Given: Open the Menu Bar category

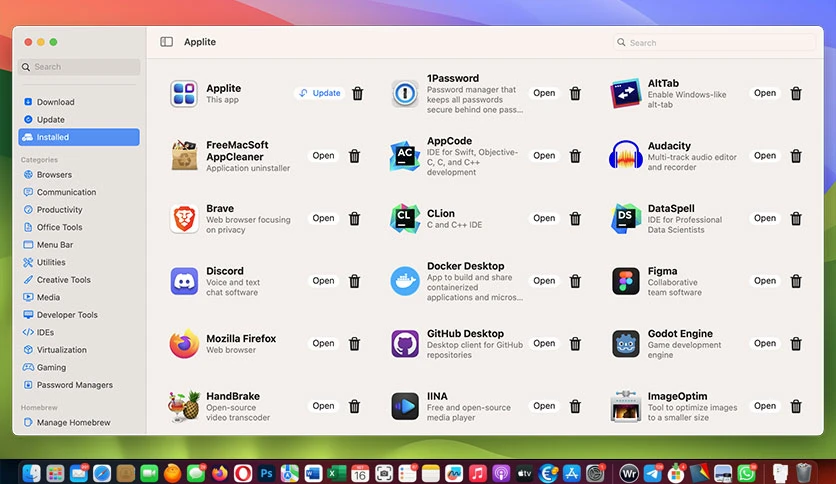Looking at the screenshot, I should tap(79, 245).
